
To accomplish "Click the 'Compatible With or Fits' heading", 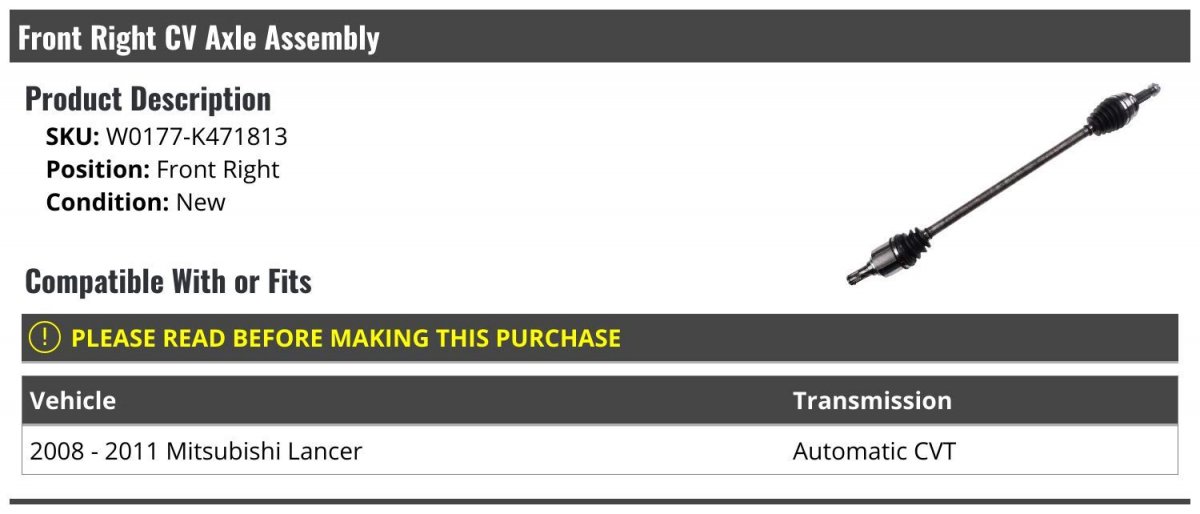I will coord(168,282).
